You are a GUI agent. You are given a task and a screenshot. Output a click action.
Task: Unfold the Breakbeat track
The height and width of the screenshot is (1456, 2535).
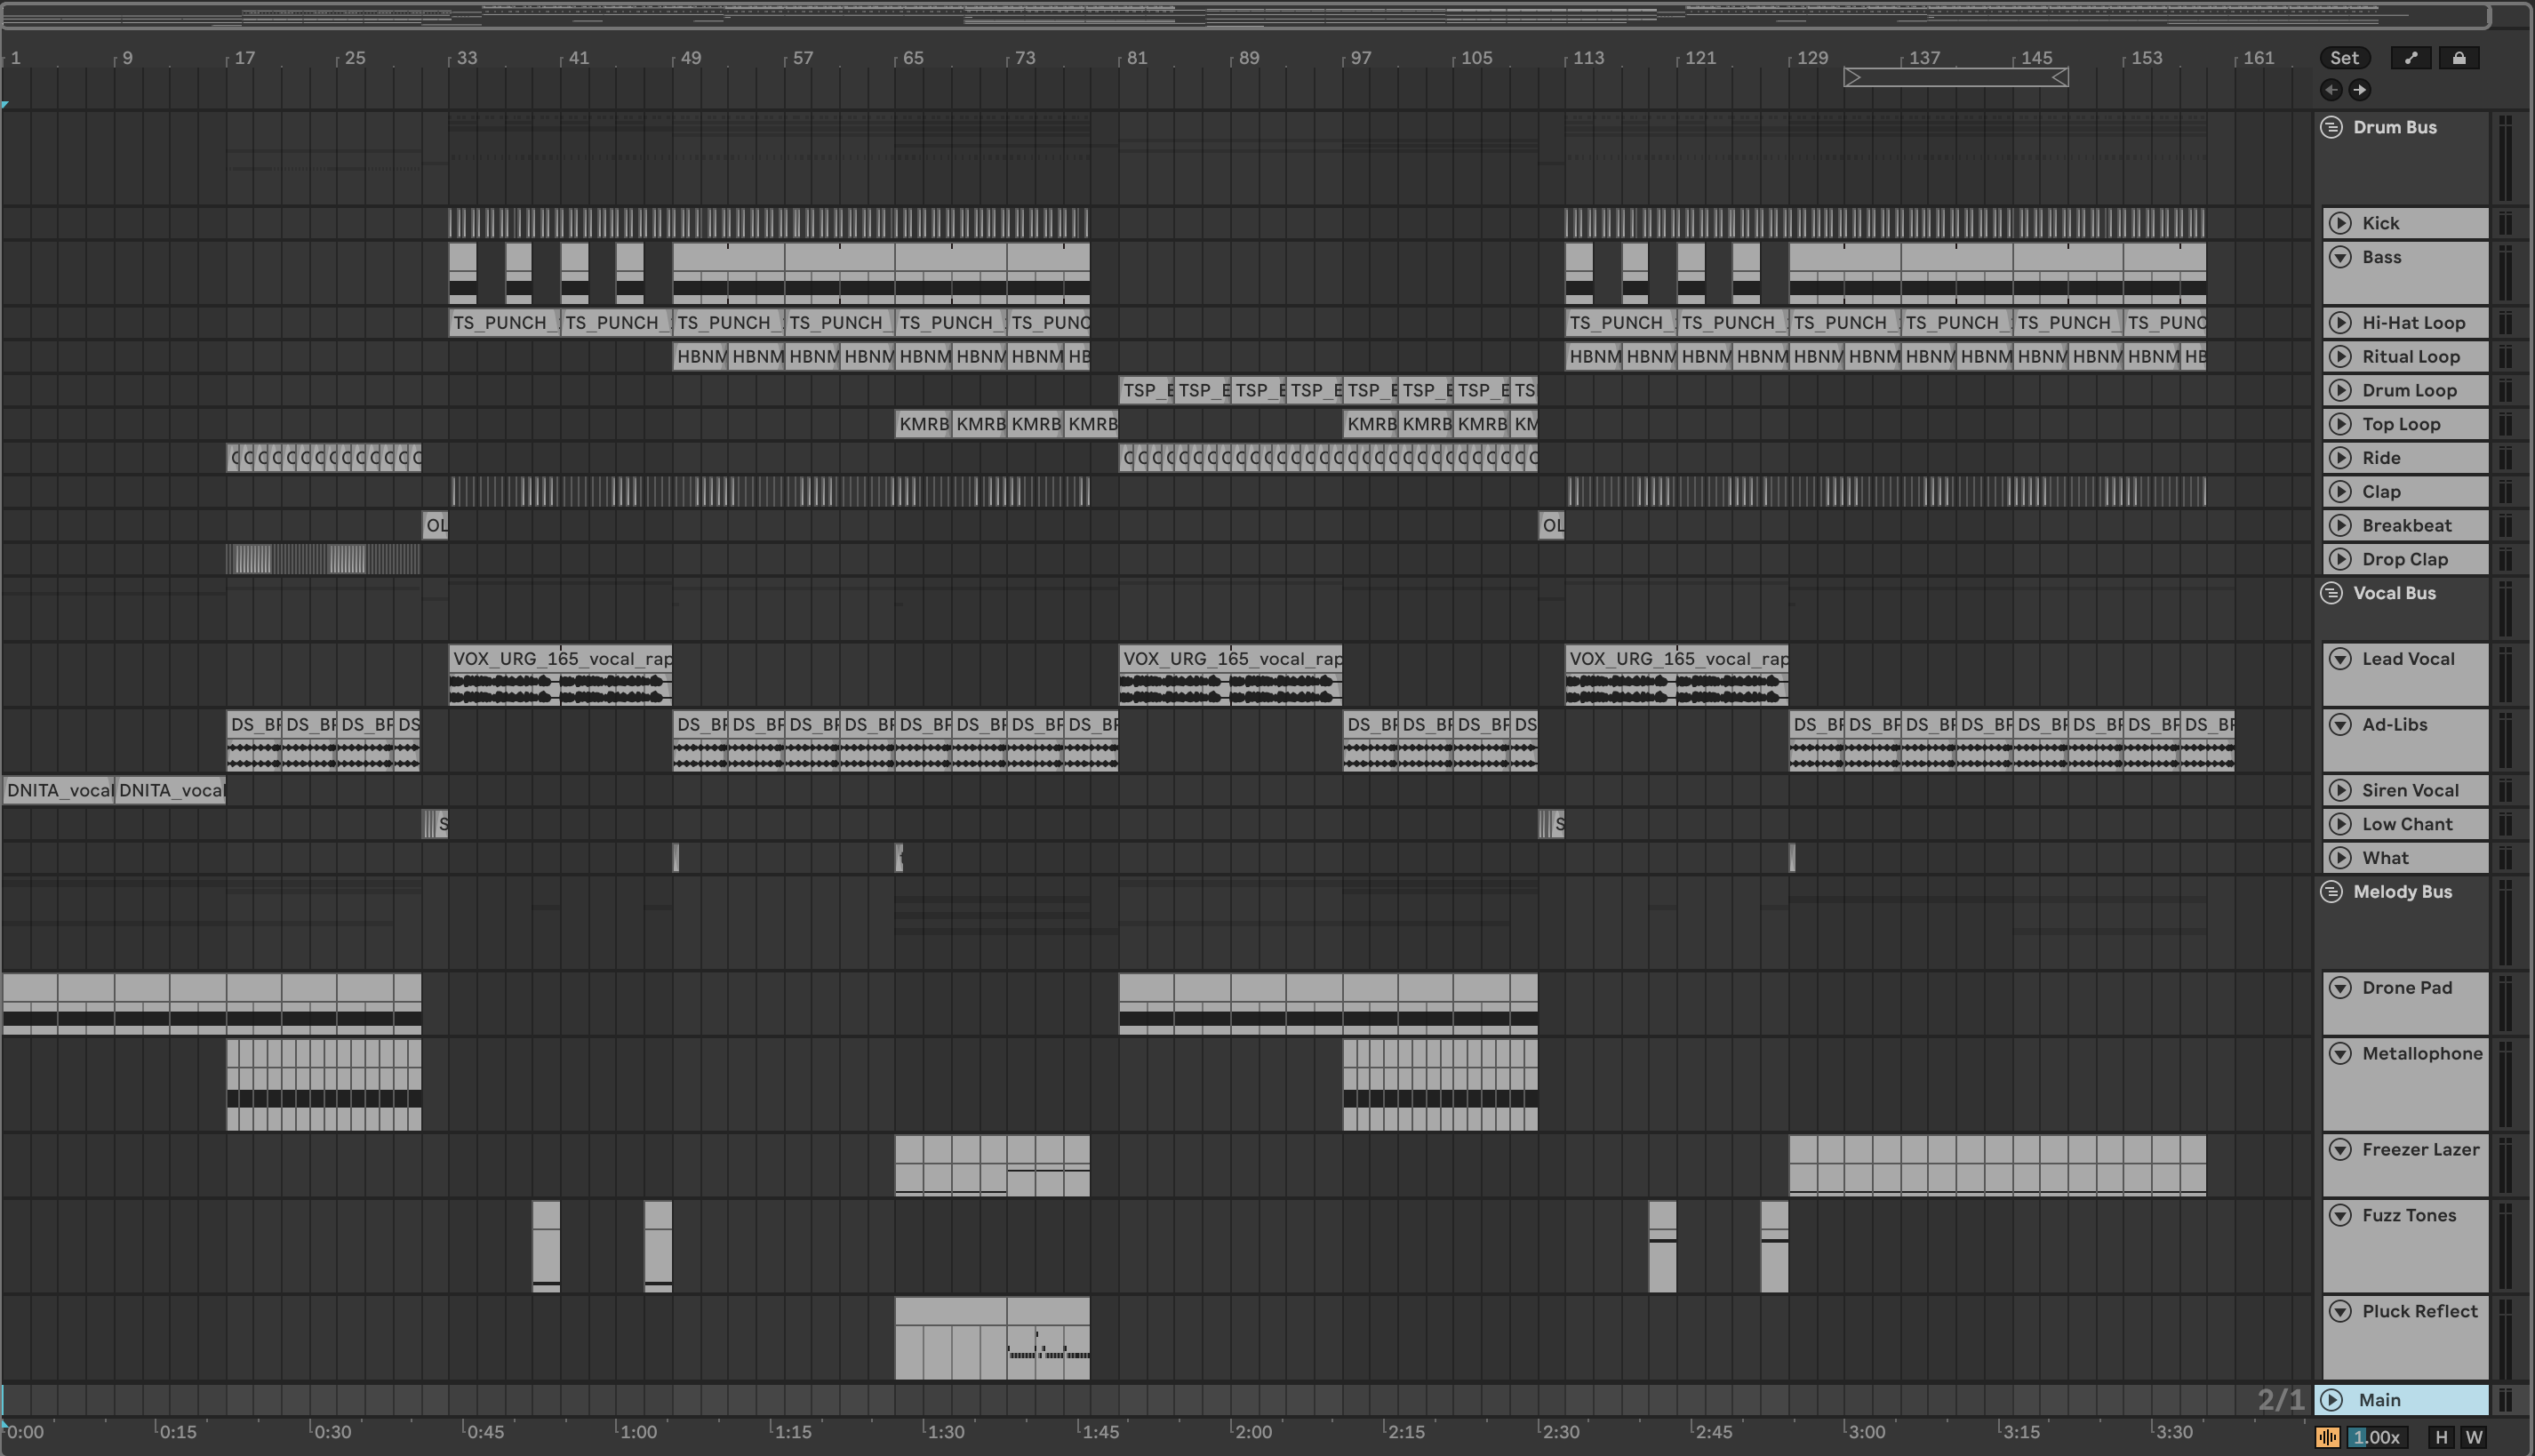tap(2340, 526)
